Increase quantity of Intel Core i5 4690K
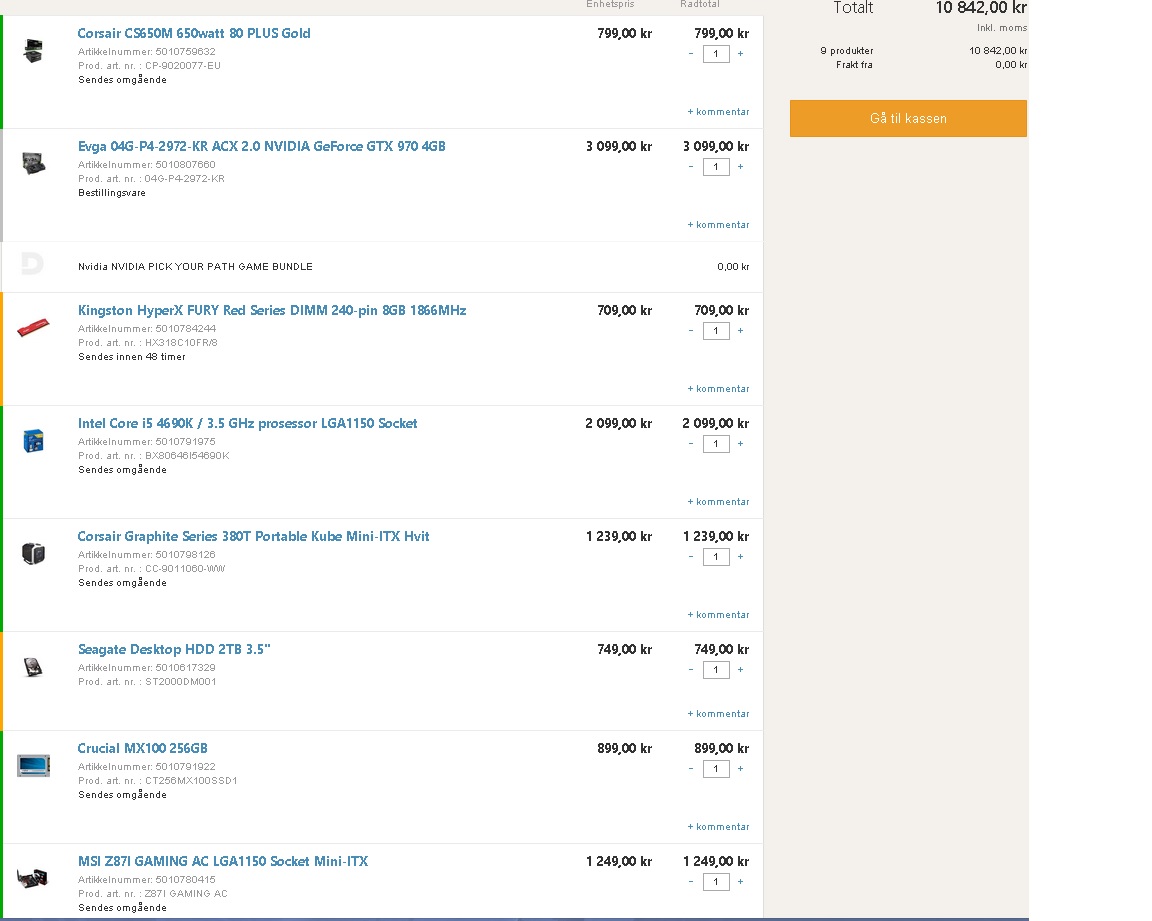 tap(741, 444)
